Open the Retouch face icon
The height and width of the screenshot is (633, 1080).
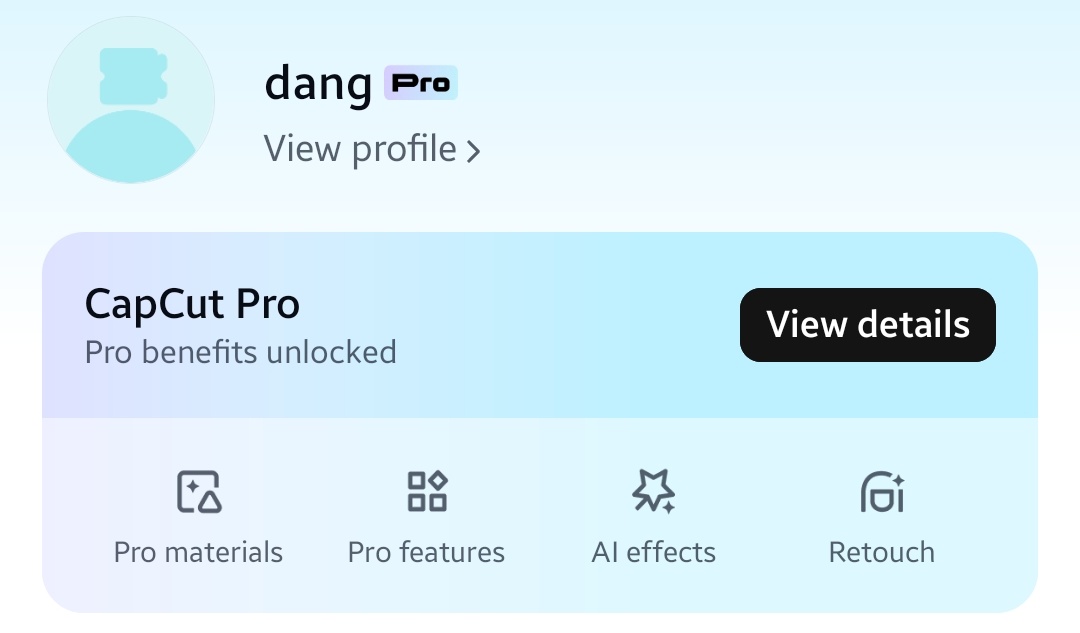click(x=882, y=492)
